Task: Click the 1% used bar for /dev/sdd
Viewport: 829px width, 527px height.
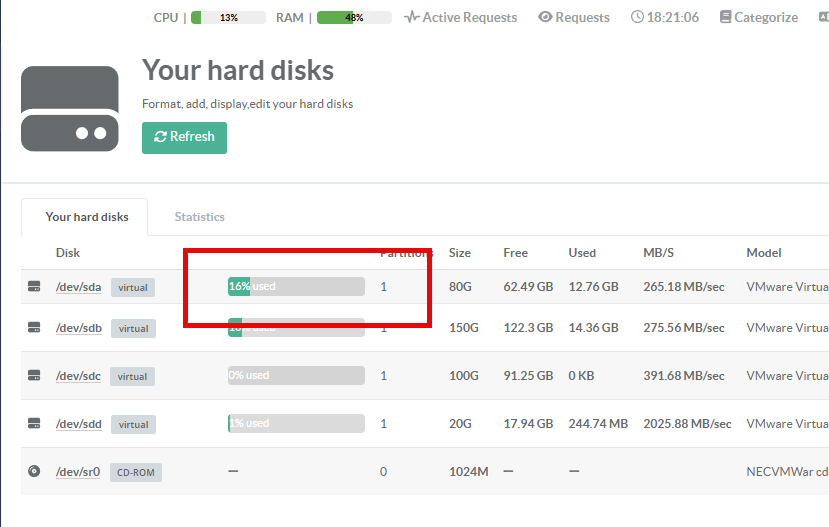Action: pyautogui.click(x=296, y=424)
